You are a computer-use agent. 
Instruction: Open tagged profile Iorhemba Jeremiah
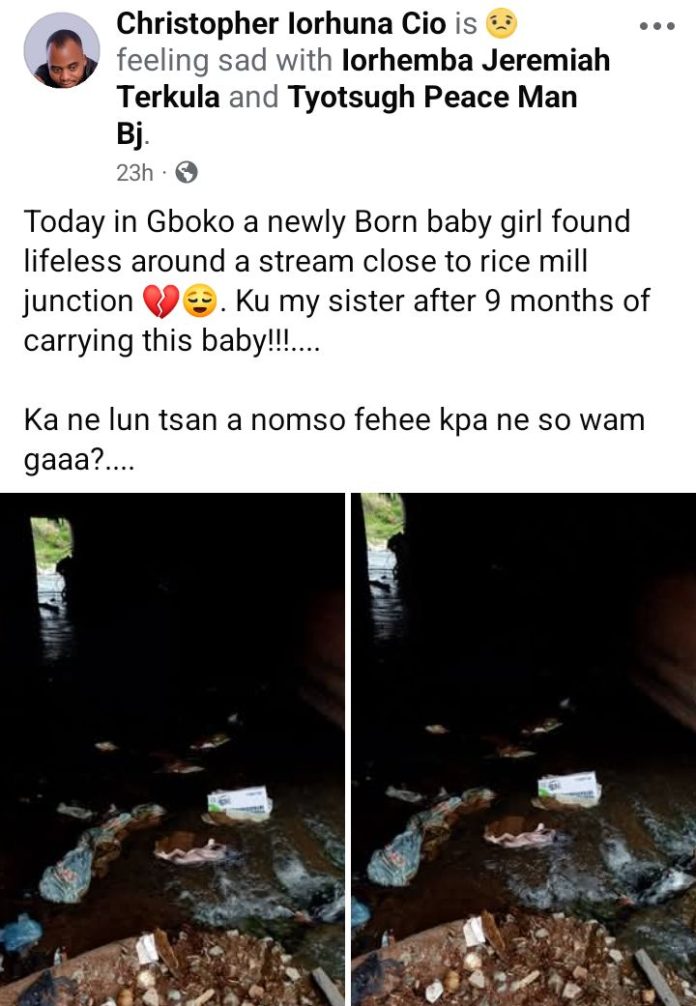tap(476, 61)
